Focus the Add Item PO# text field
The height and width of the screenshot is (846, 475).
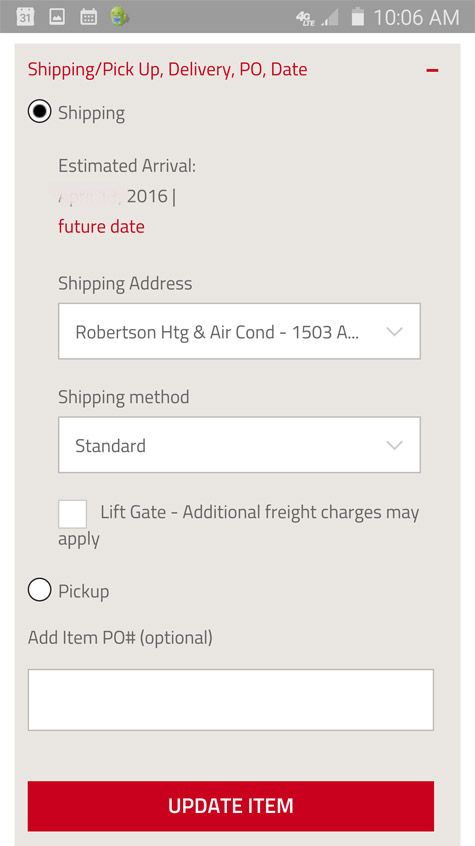230,700
